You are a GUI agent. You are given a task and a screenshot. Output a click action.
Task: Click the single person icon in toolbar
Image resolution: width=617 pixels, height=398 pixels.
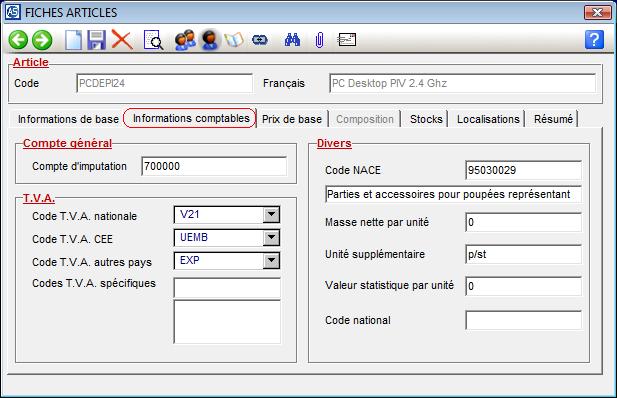(209, 40)
